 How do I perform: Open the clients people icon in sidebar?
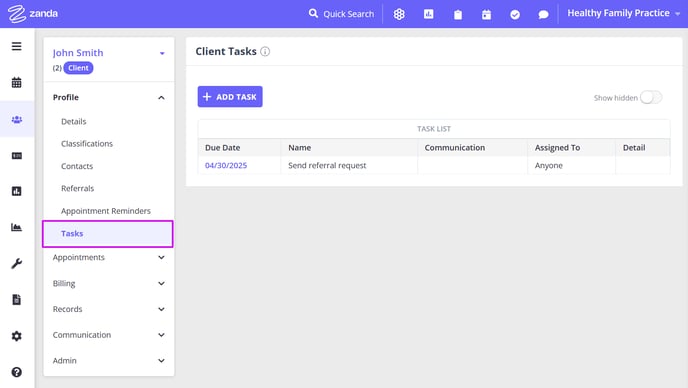point(17,119)
